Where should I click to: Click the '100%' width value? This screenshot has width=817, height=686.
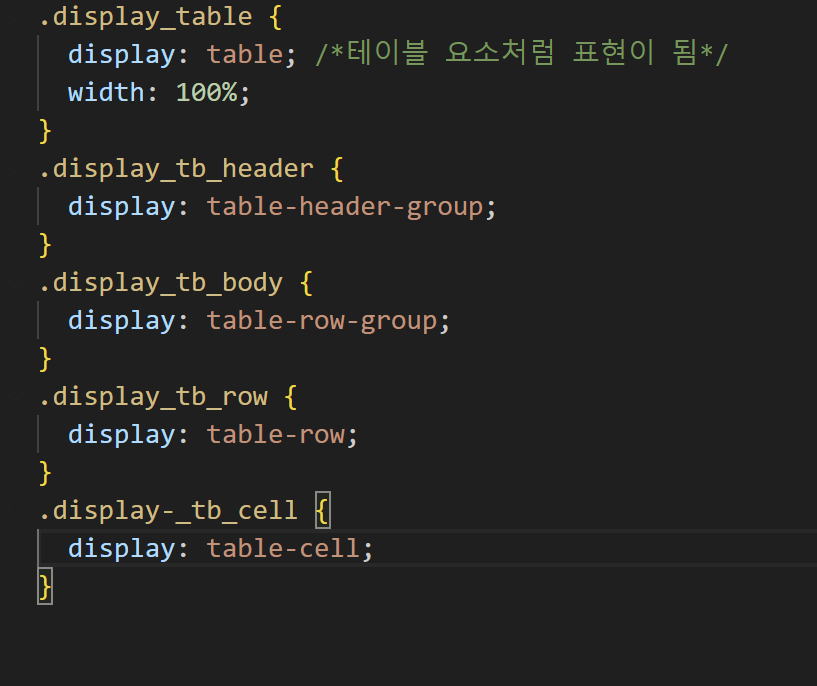(x=207, y=93)
